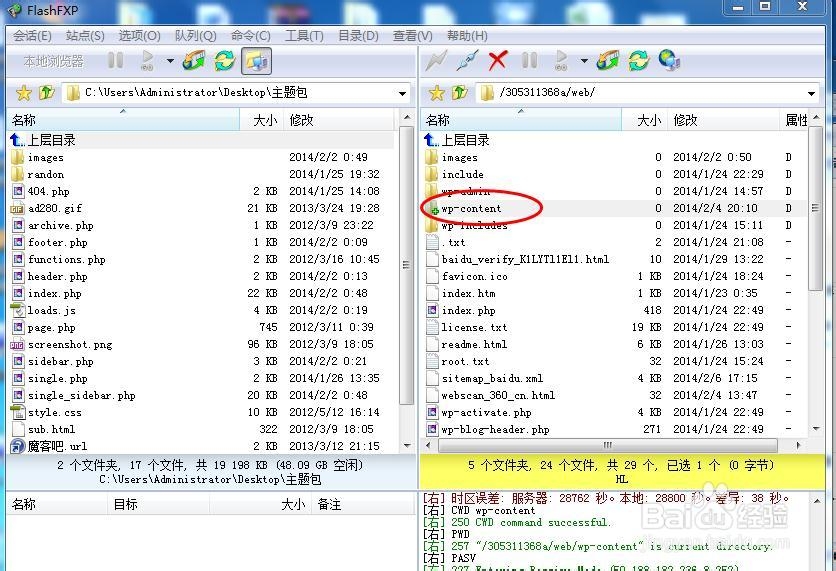Open the 选项(O) options menu

point(139,36)
